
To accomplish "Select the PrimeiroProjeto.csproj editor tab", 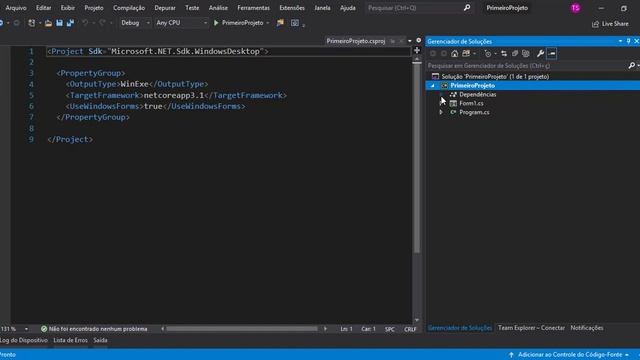I will 356,41.
